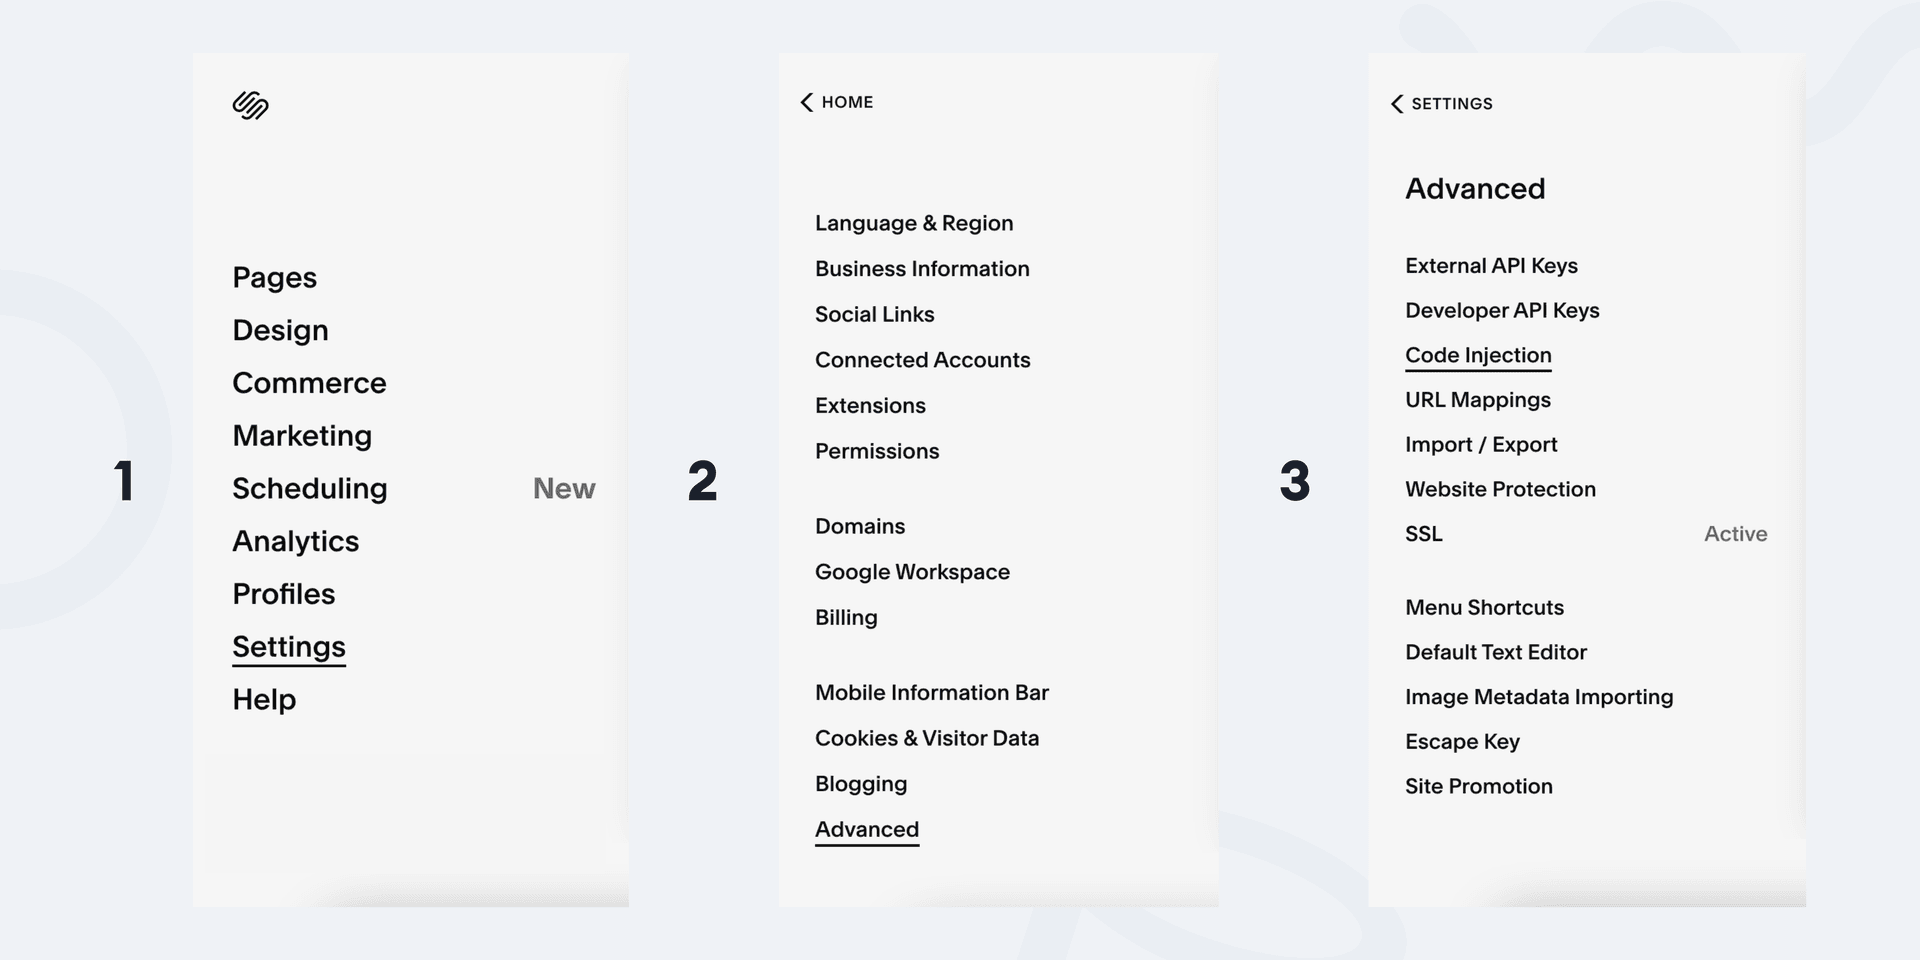Open Import / Export options
Image resolution: width=1920 pixels, height=960 pixels.
[x=1482, y=444]
